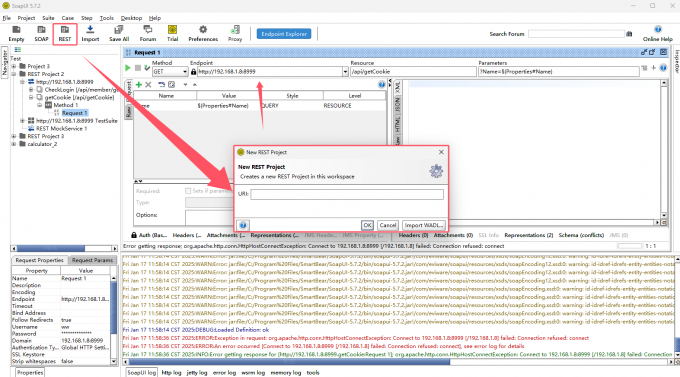The height and width of the screenshot is (377, 680).
Task: Click the Resource path field
Action: point(413,72)
